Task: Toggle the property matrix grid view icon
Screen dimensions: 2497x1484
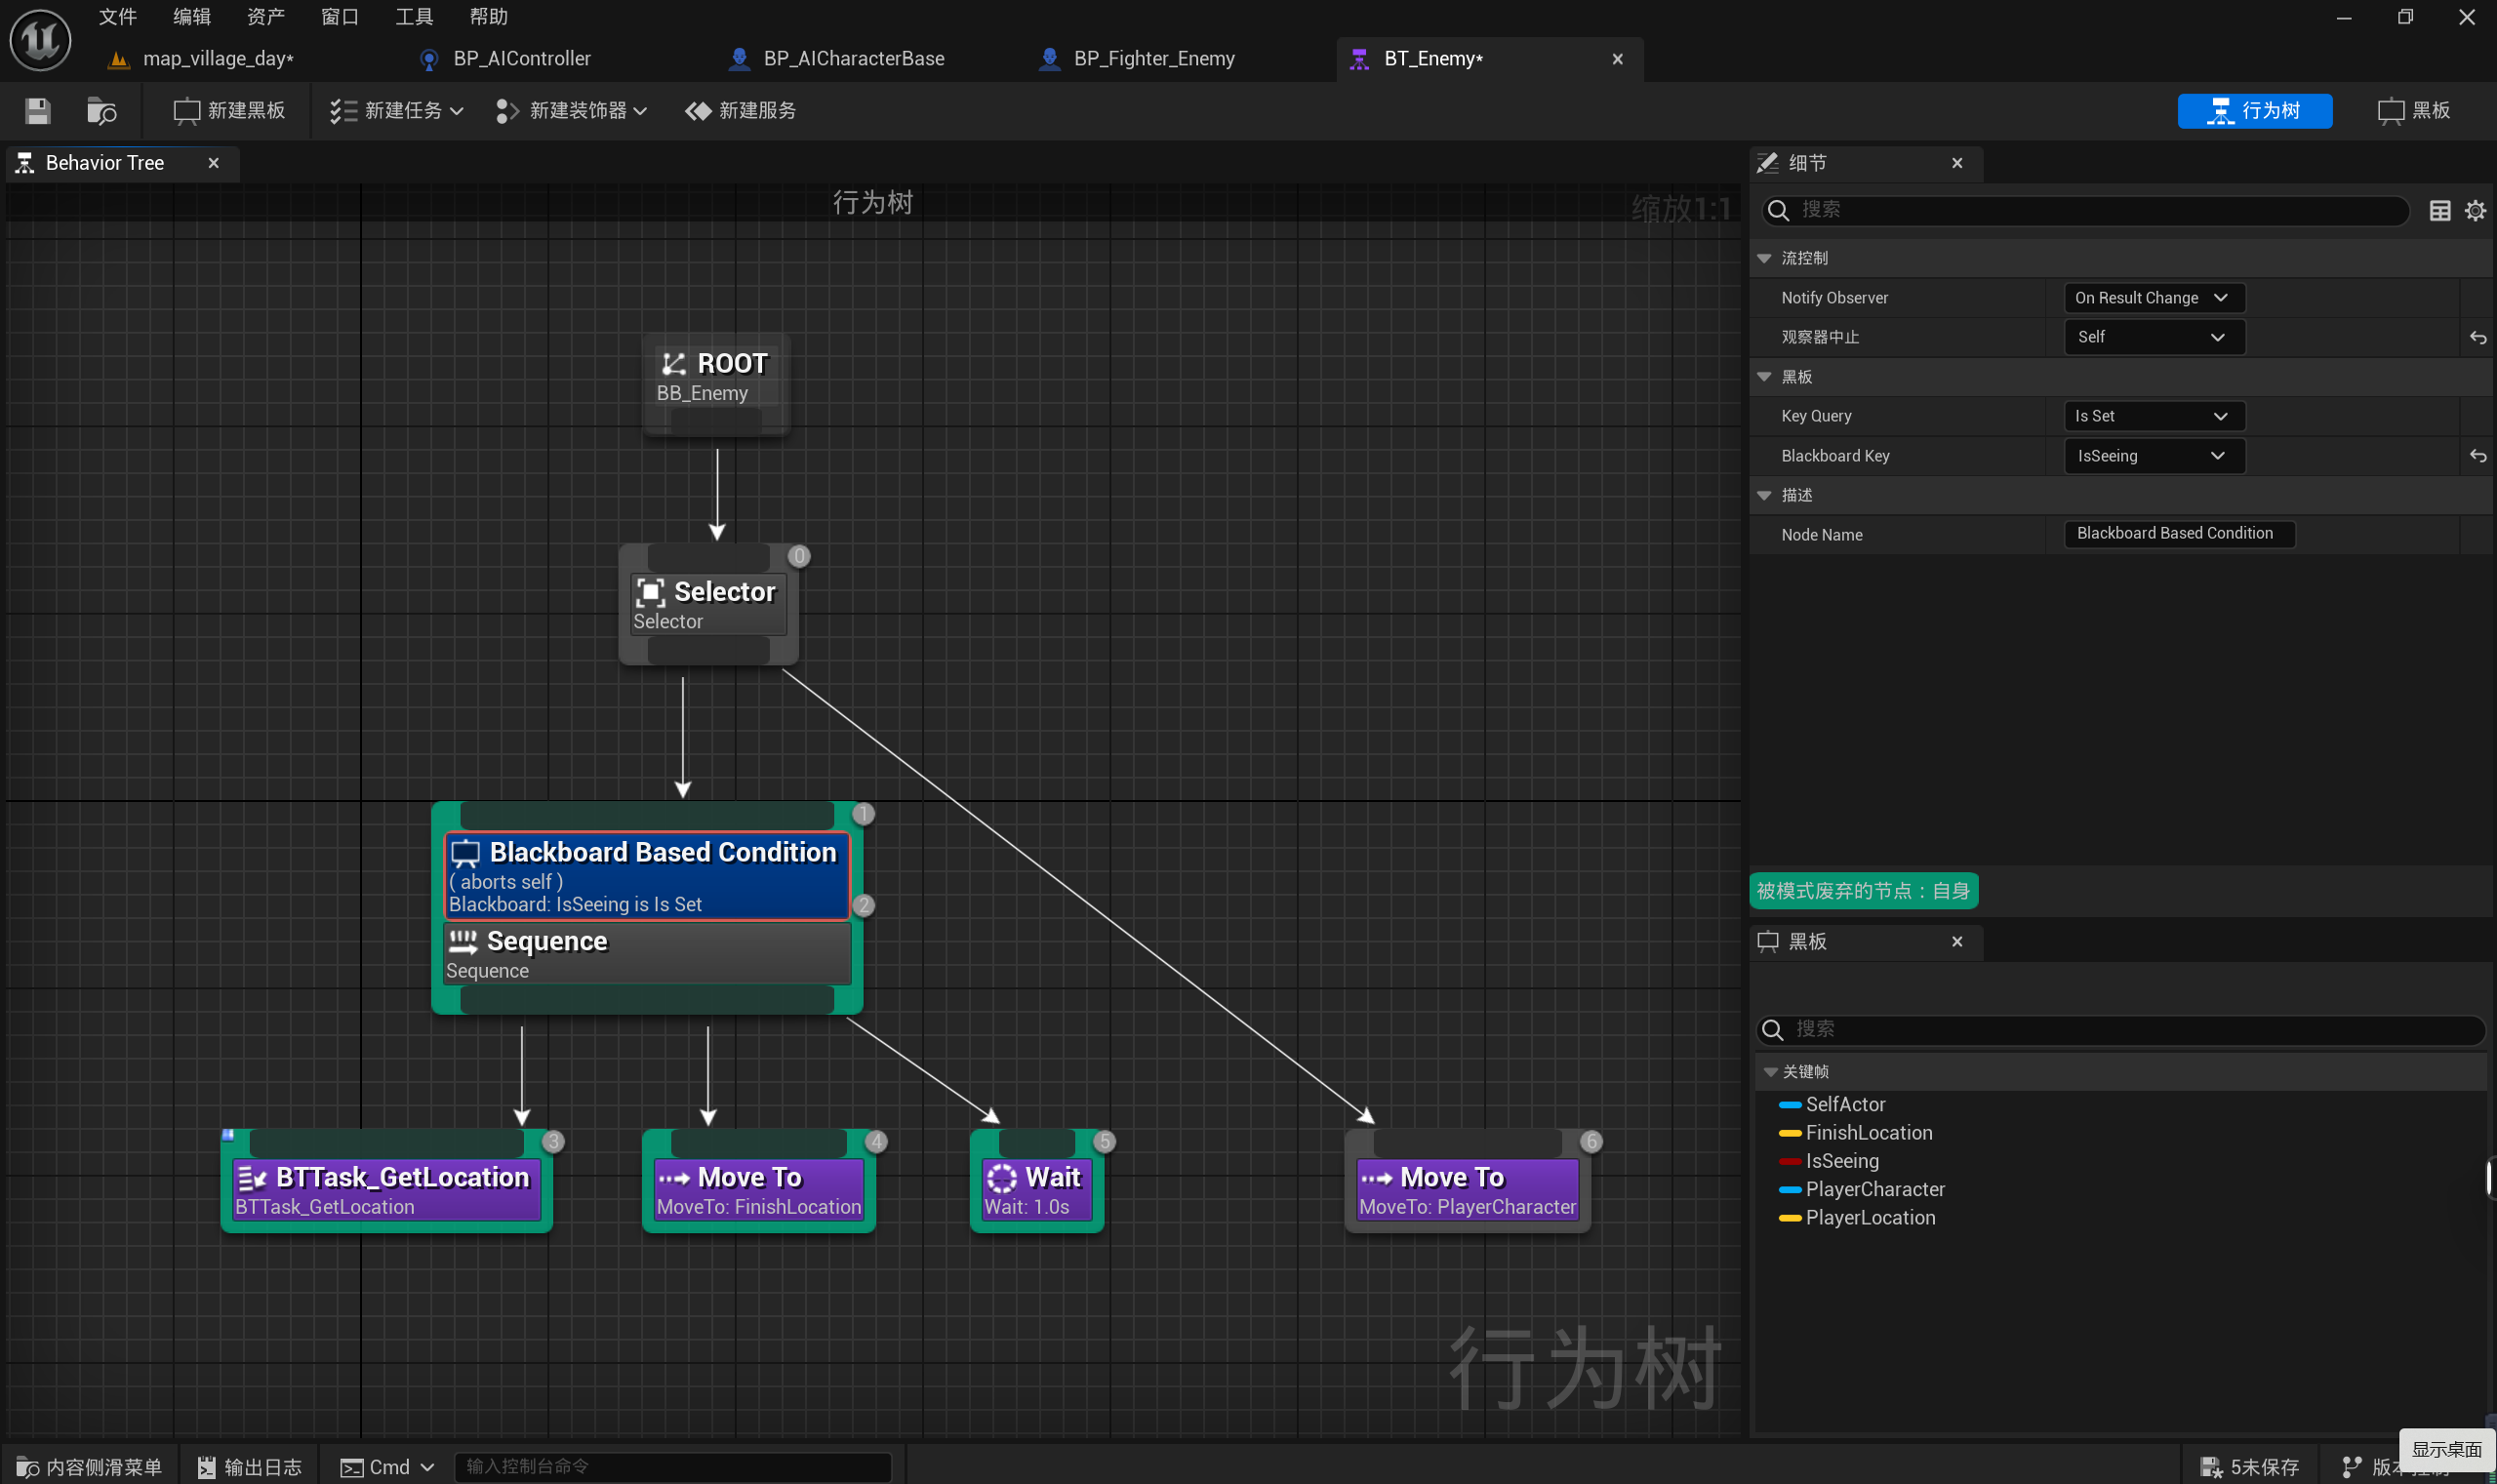Action: [2439, 210]
